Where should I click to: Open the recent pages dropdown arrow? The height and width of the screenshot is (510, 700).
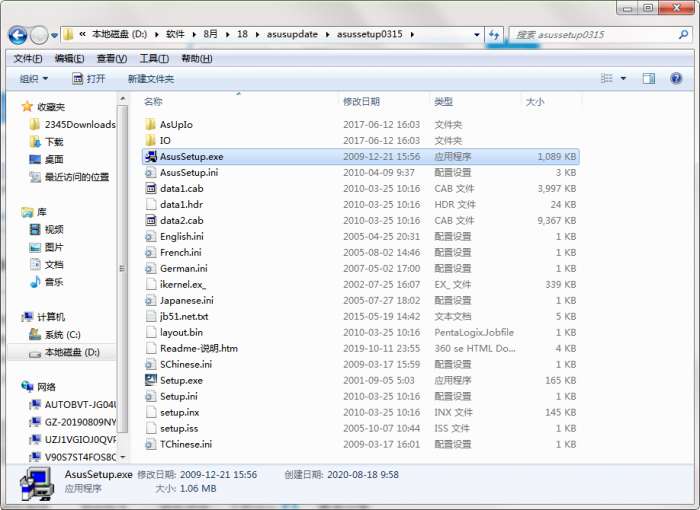(54, 35)
